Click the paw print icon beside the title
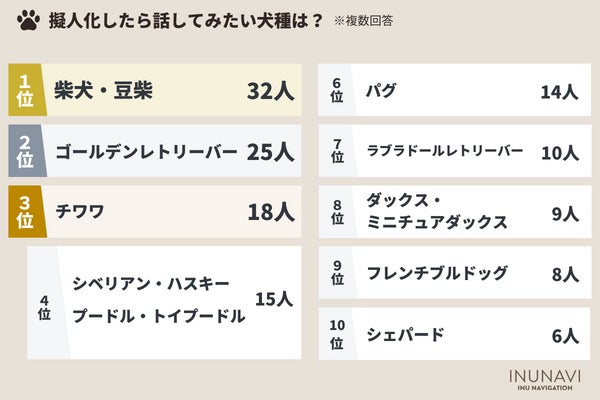Viewport: 600px width, 400px height. pyautogui.click(x=27, y=21)
